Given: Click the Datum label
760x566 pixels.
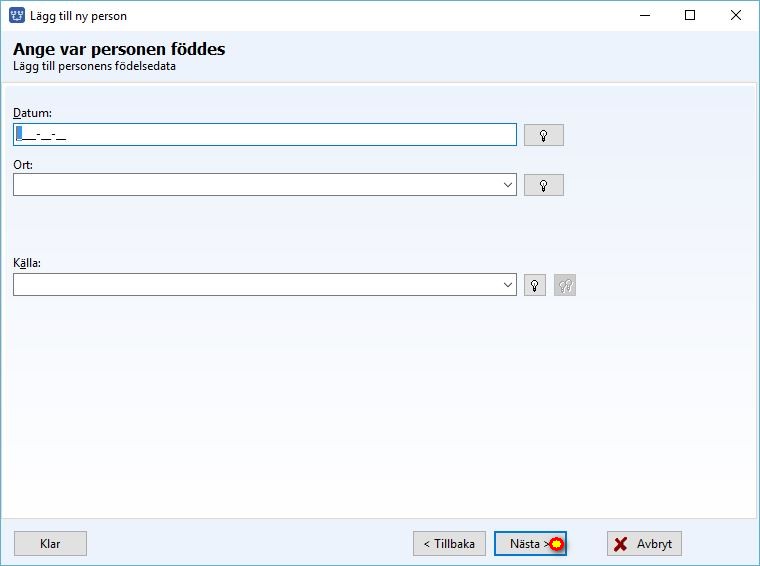Looking at the screenshot, I should click(32, 113).
